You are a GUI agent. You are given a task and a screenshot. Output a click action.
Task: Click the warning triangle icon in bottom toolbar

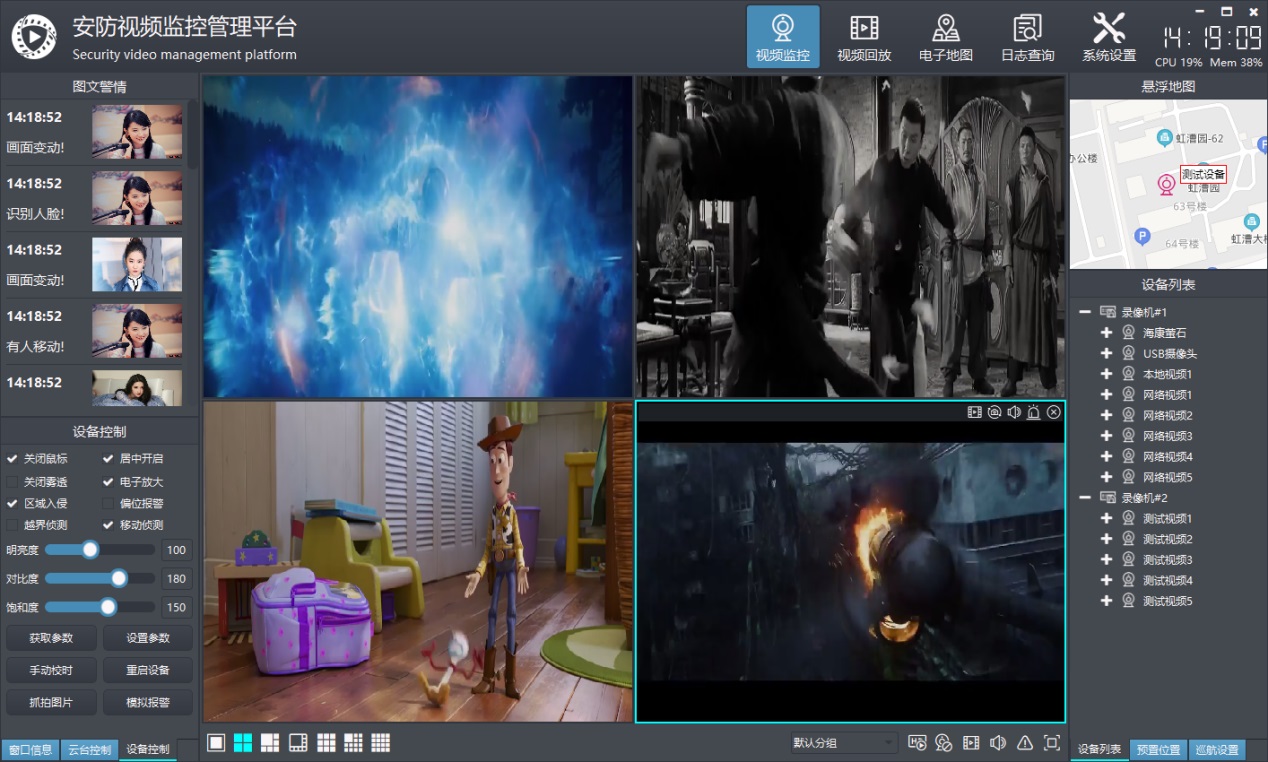click(1024, 742)
